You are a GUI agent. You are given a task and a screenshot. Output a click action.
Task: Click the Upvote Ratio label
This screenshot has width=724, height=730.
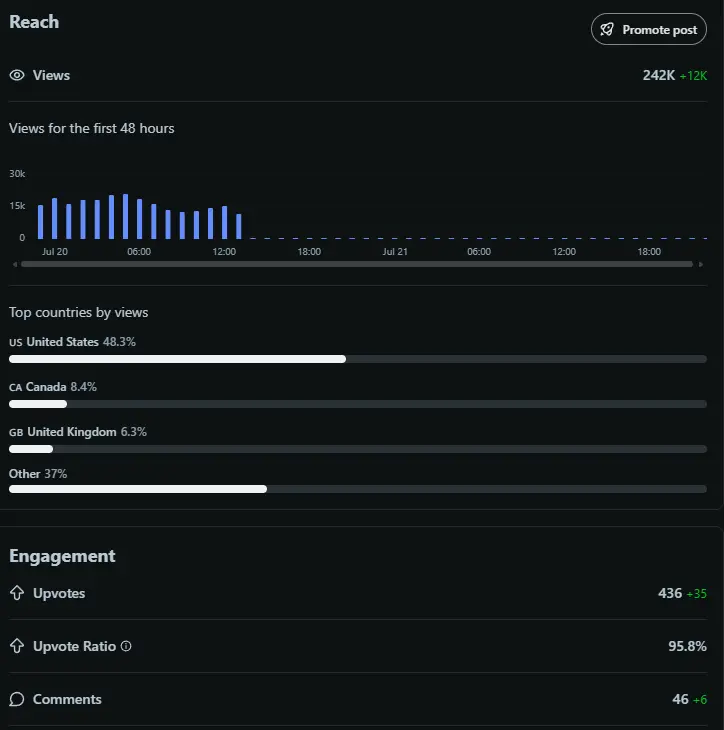(x=74, y=646)
